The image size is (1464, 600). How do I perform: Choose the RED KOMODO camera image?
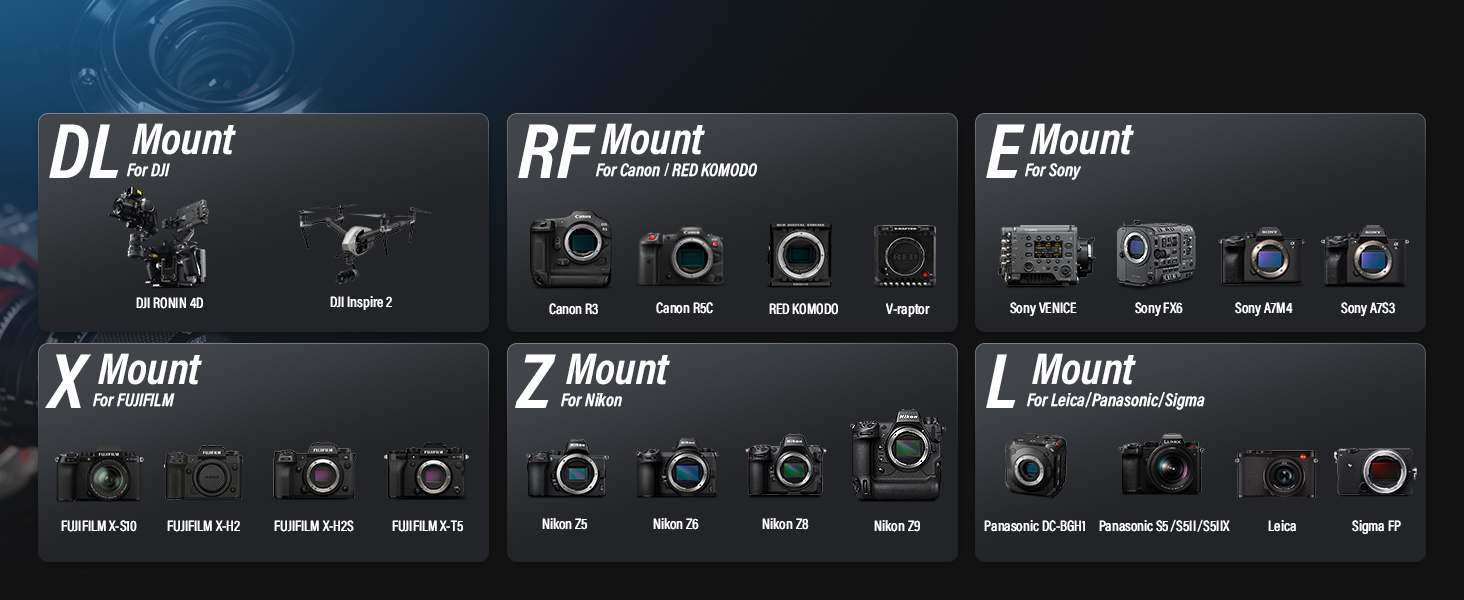click(800, 255)
